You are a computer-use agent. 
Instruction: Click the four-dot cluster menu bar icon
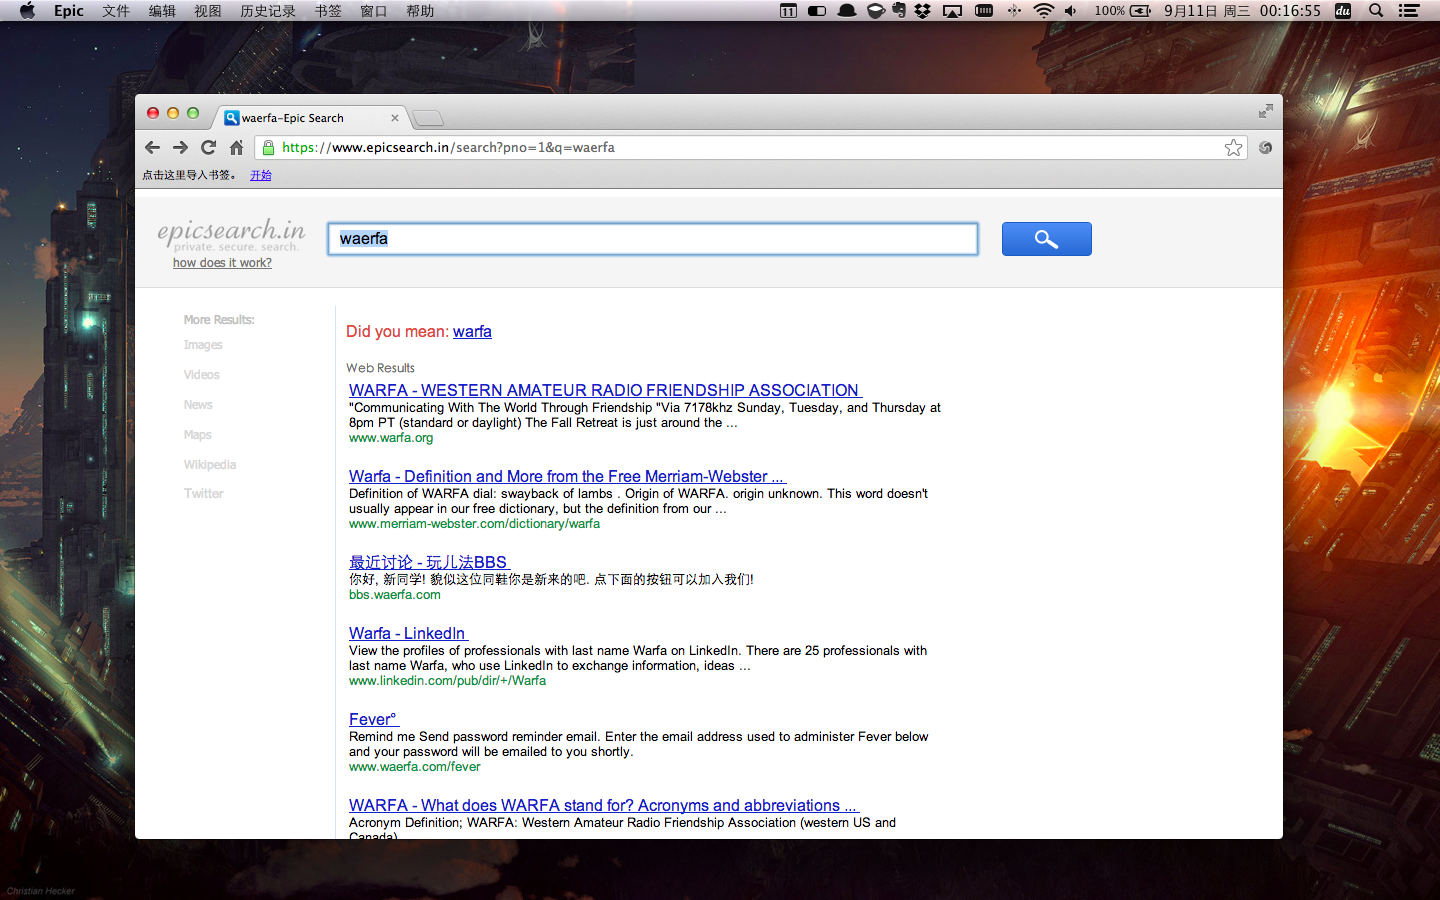(1014, 11)
